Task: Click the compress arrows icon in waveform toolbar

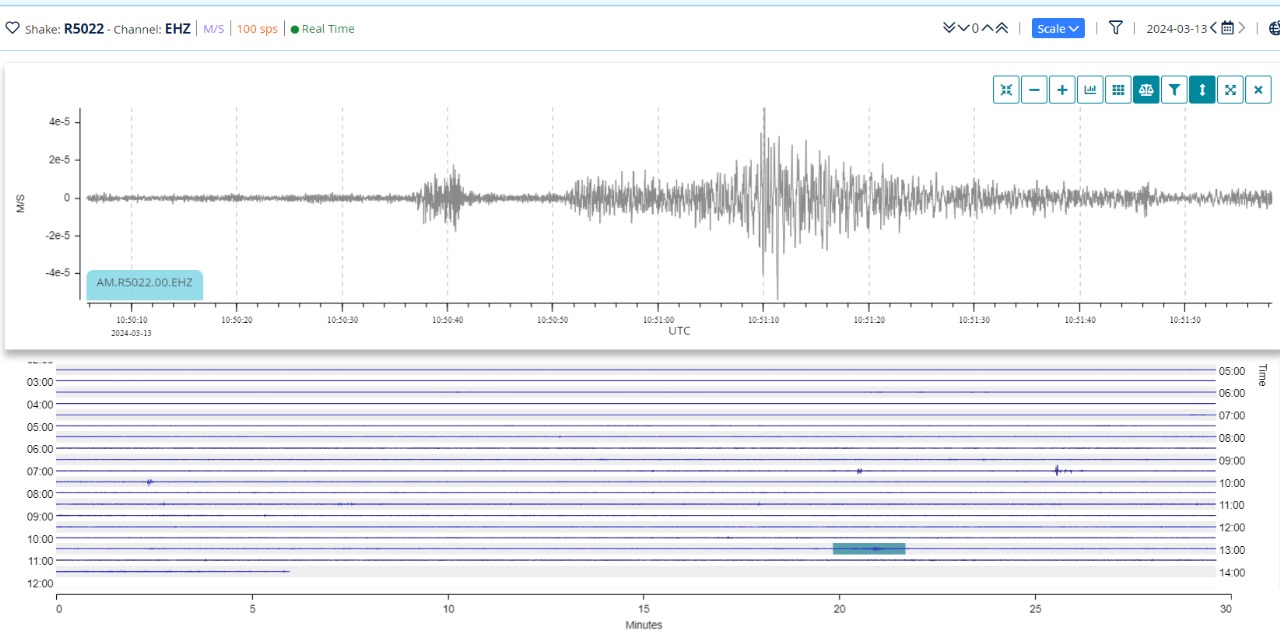Action: tap(1006, 90)
